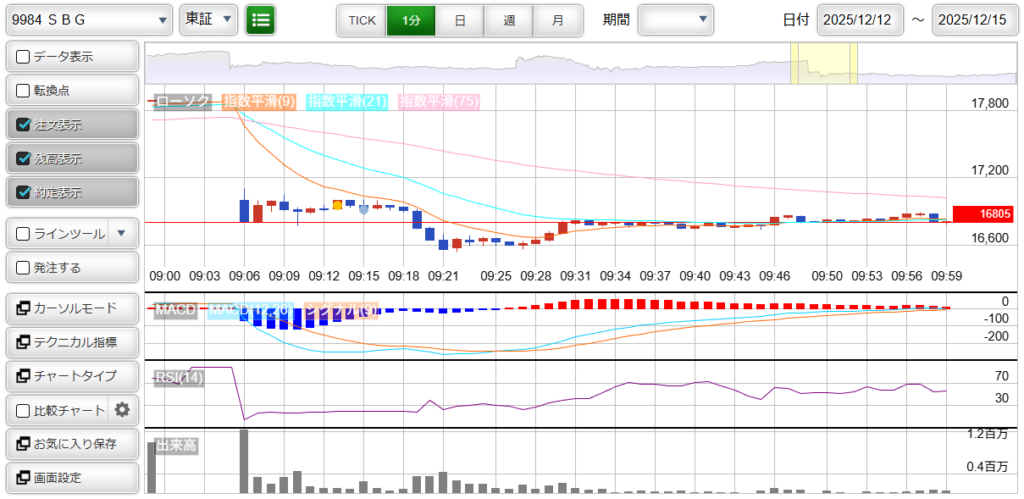Save chart with お気に入り保存

(x=70, y=443)
